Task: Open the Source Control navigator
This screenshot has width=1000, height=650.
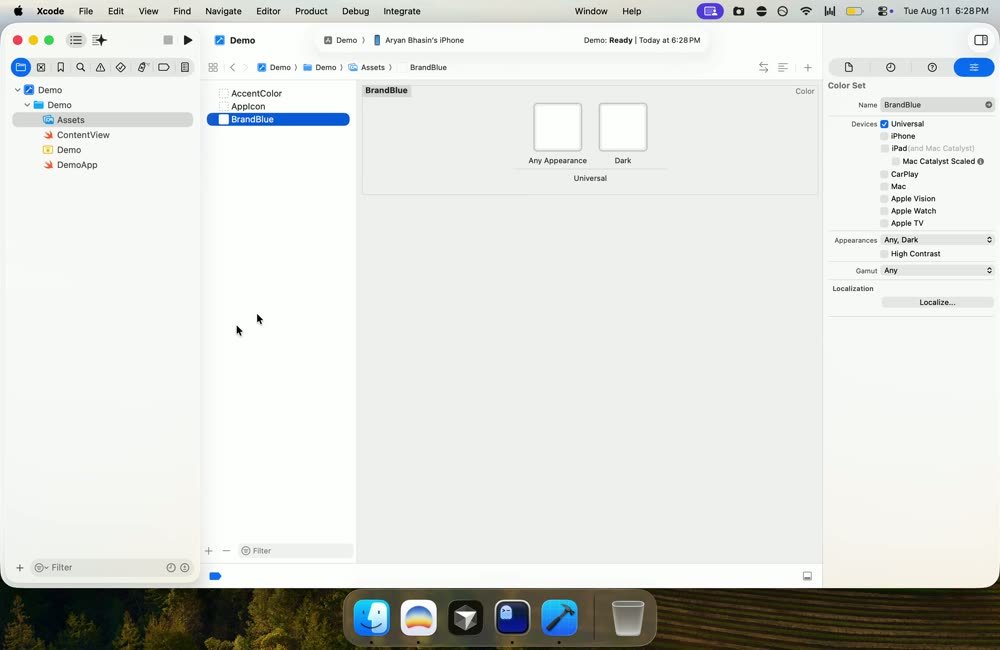Action: pyautogui.click(x=41, y=67)
